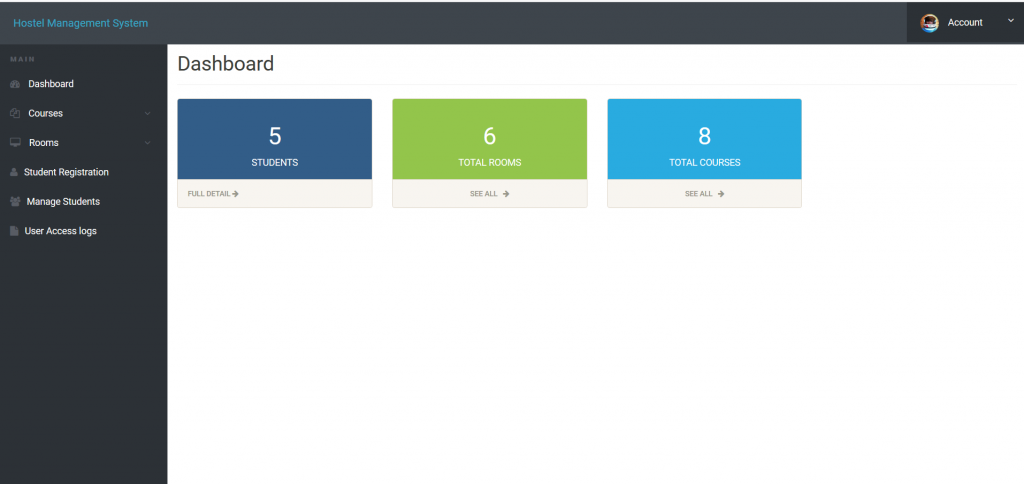Image resolution: width=1024 pixels, height=484 pixels.
Task: Click the Dashboard page heading
Action: click(x=226, y=64)
